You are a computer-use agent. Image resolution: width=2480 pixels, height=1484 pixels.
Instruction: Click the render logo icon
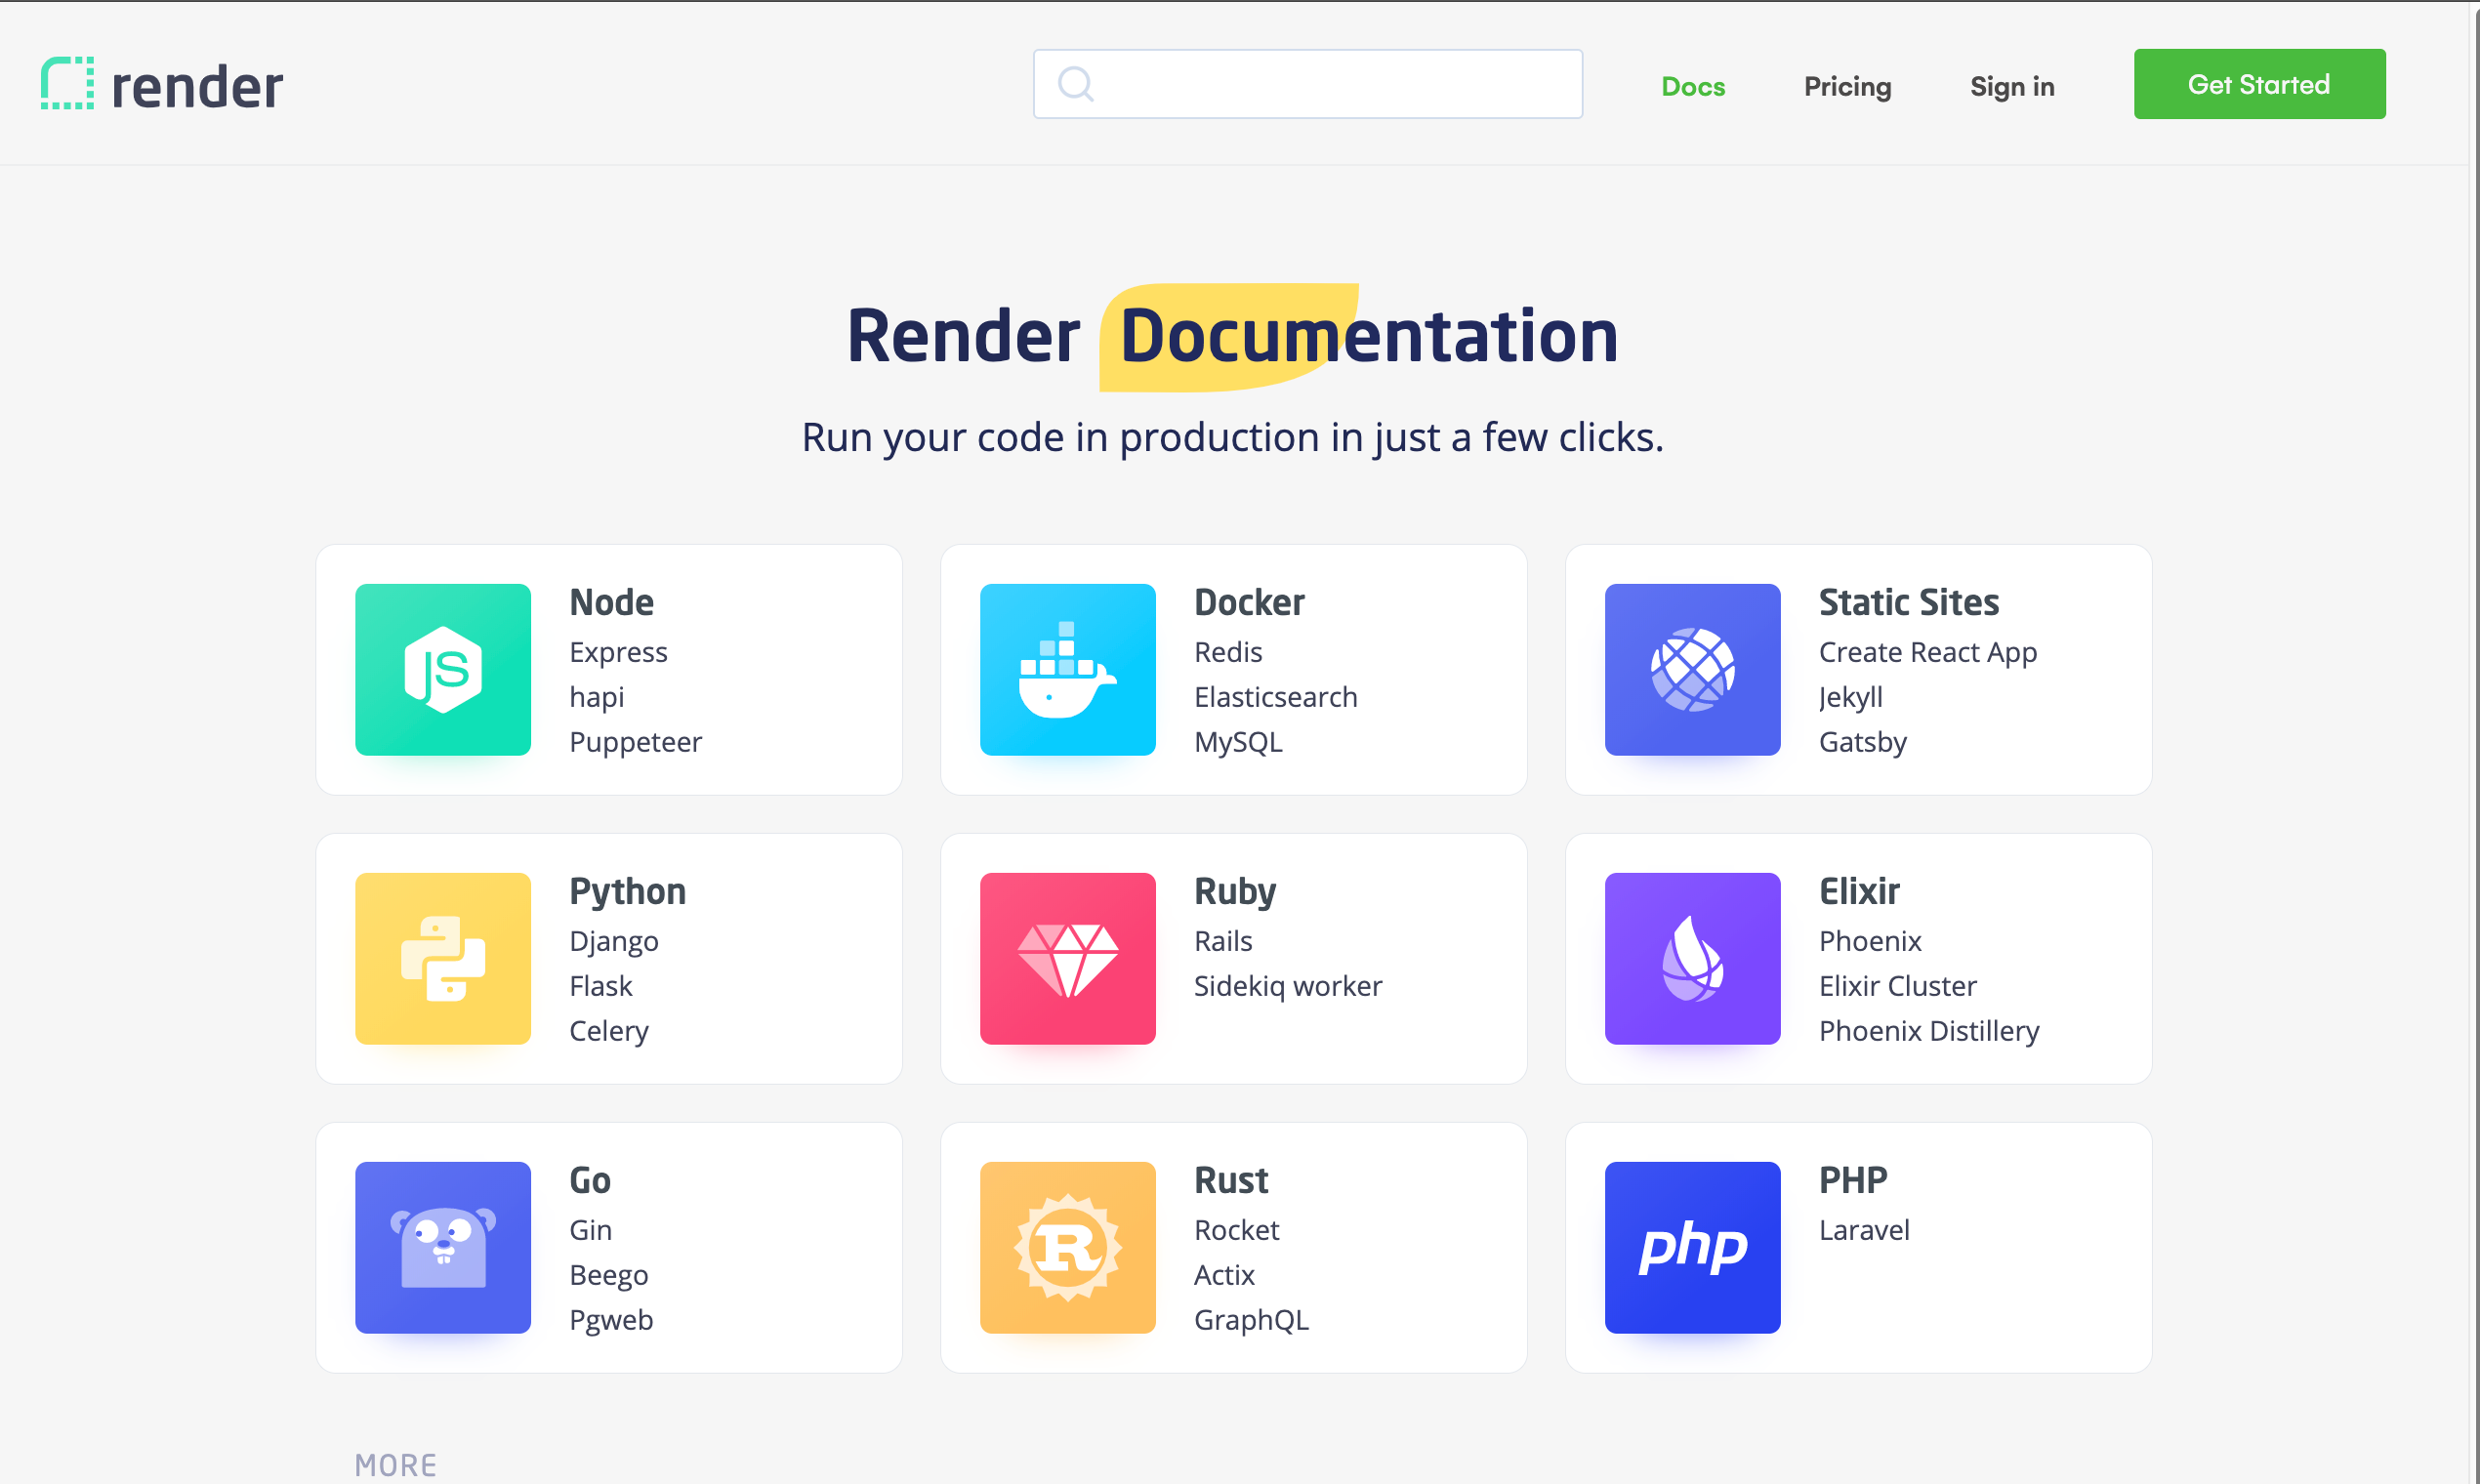point(67,84)
